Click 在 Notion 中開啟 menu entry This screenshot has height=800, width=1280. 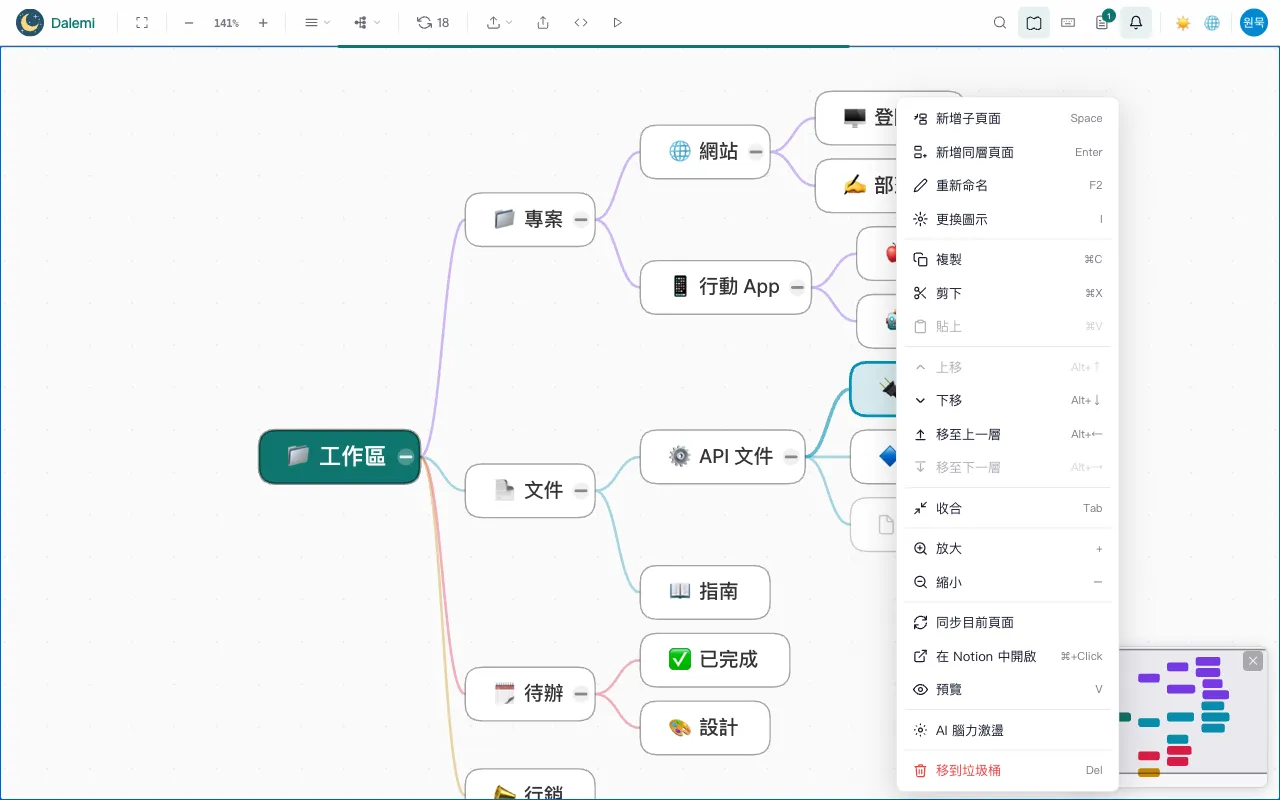click(x=1008, y=656)
